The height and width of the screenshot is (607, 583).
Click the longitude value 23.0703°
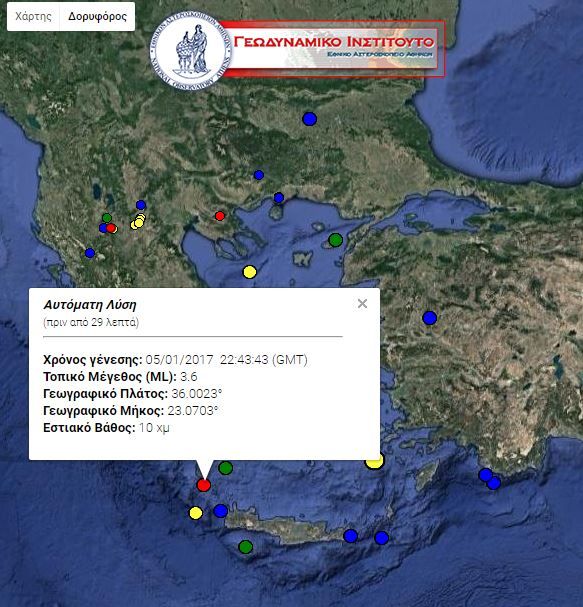(x=193, y=411)
